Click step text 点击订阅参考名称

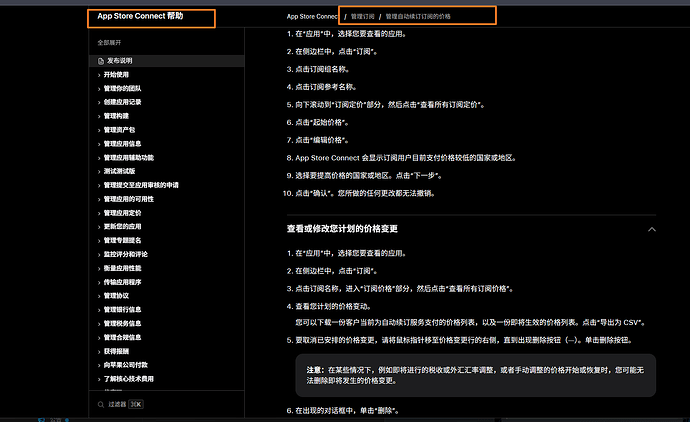(326, 87)
